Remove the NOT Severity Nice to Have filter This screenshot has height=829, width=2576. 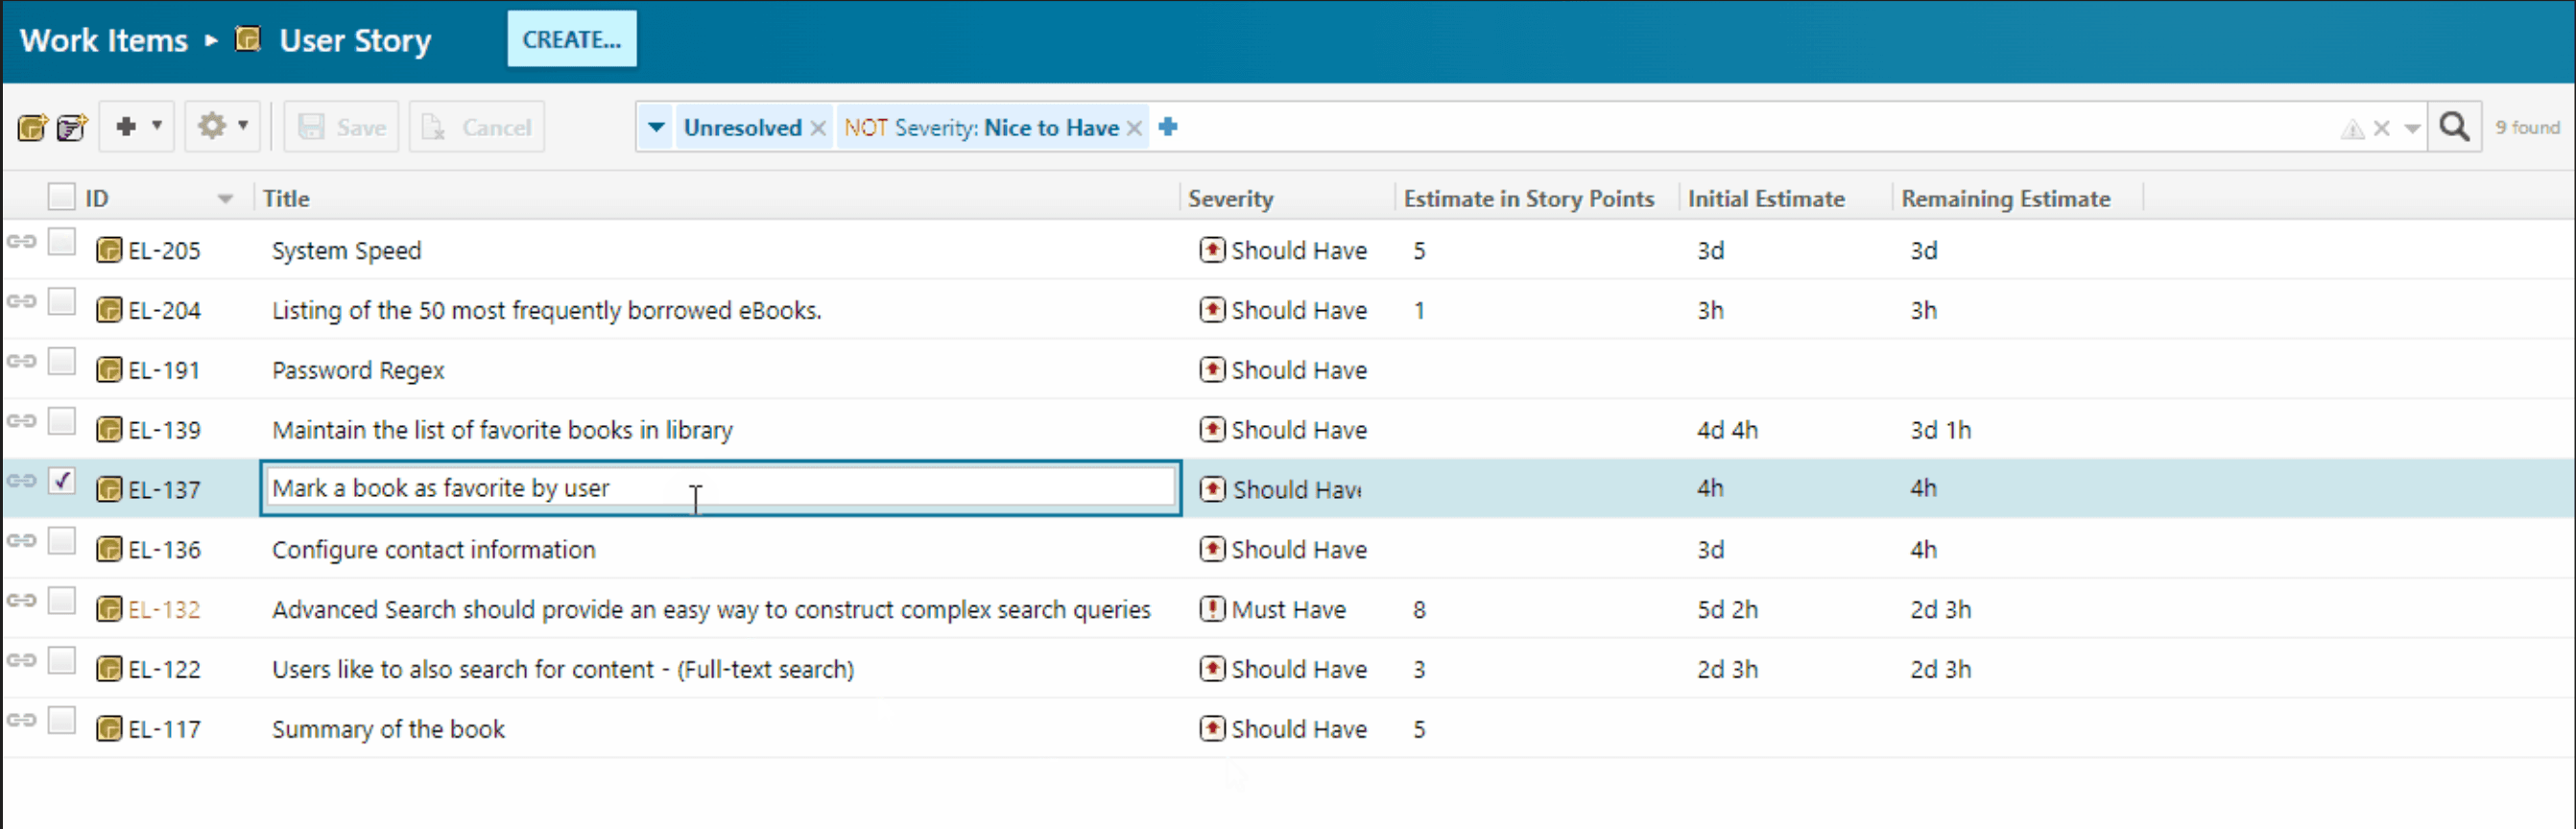pyautogui.click(x=1134, y=128)
